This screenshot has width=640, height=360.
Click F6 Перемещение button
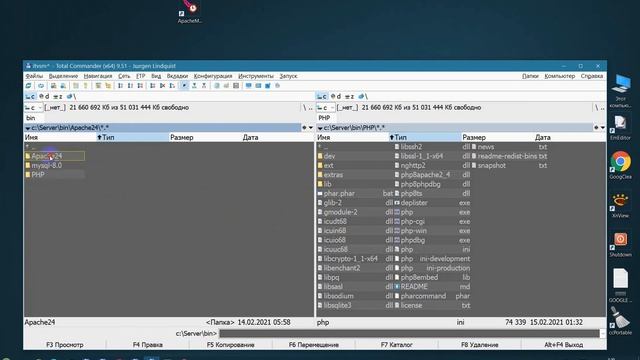coord(313,345)
